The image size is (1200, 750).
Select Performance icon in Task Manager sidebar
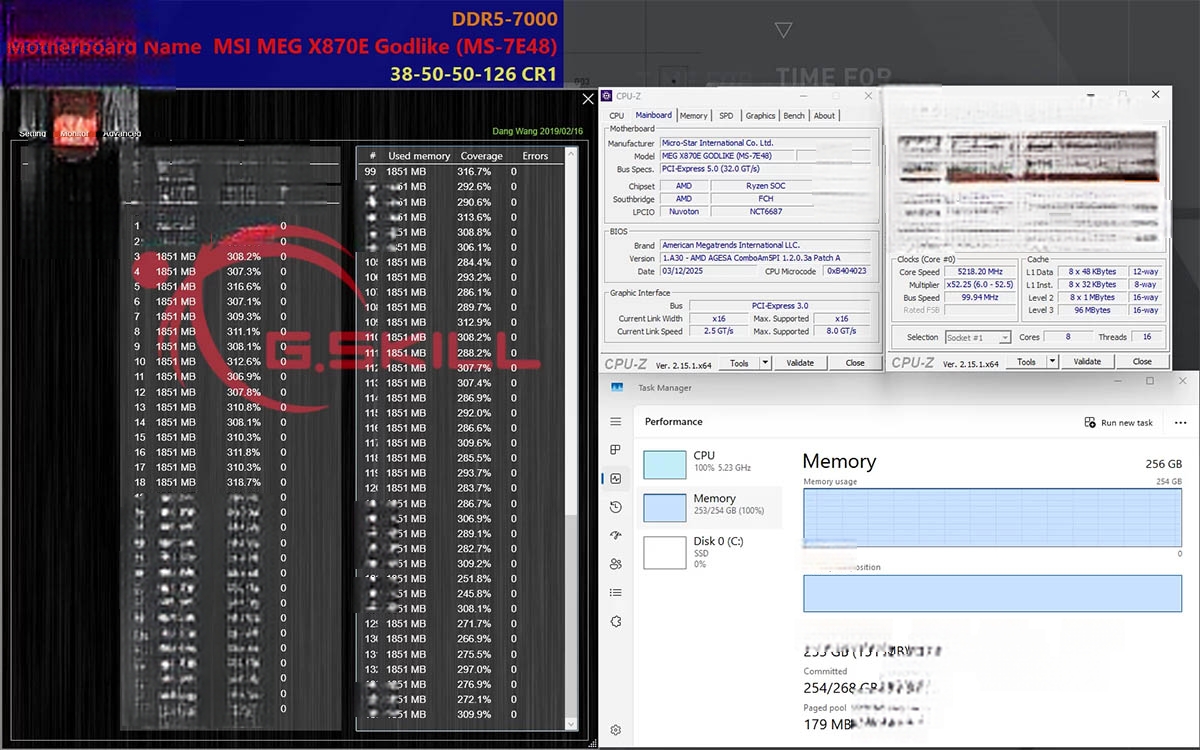pyautogui.click(x=616, y=479)
